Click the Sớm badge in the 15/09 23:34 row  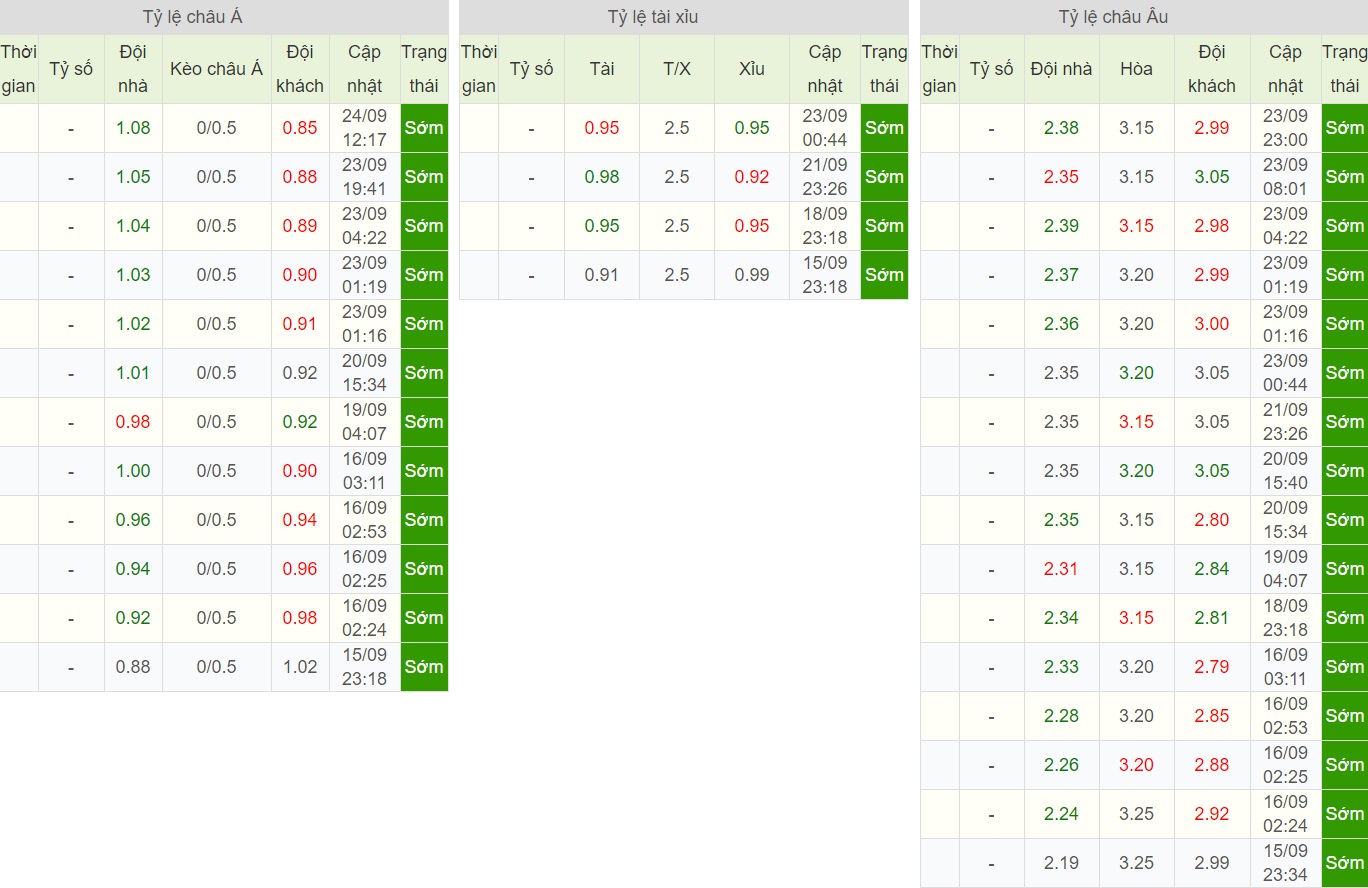click(1344, 863)
